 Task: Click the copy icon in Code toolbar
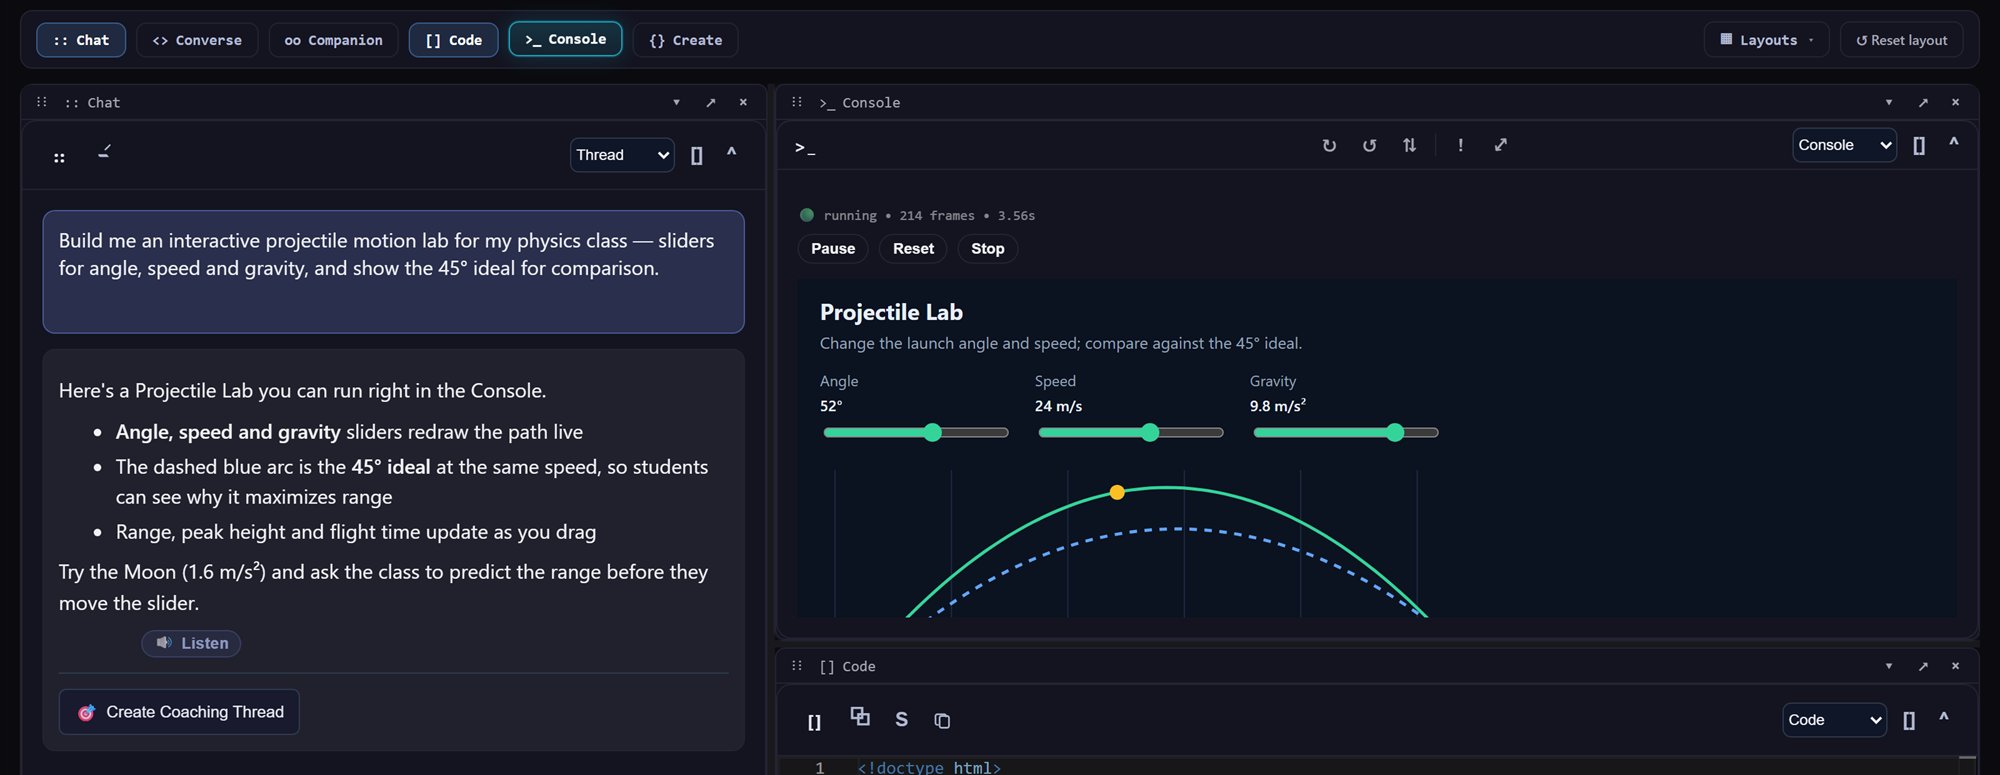click(x=942, y=721)
